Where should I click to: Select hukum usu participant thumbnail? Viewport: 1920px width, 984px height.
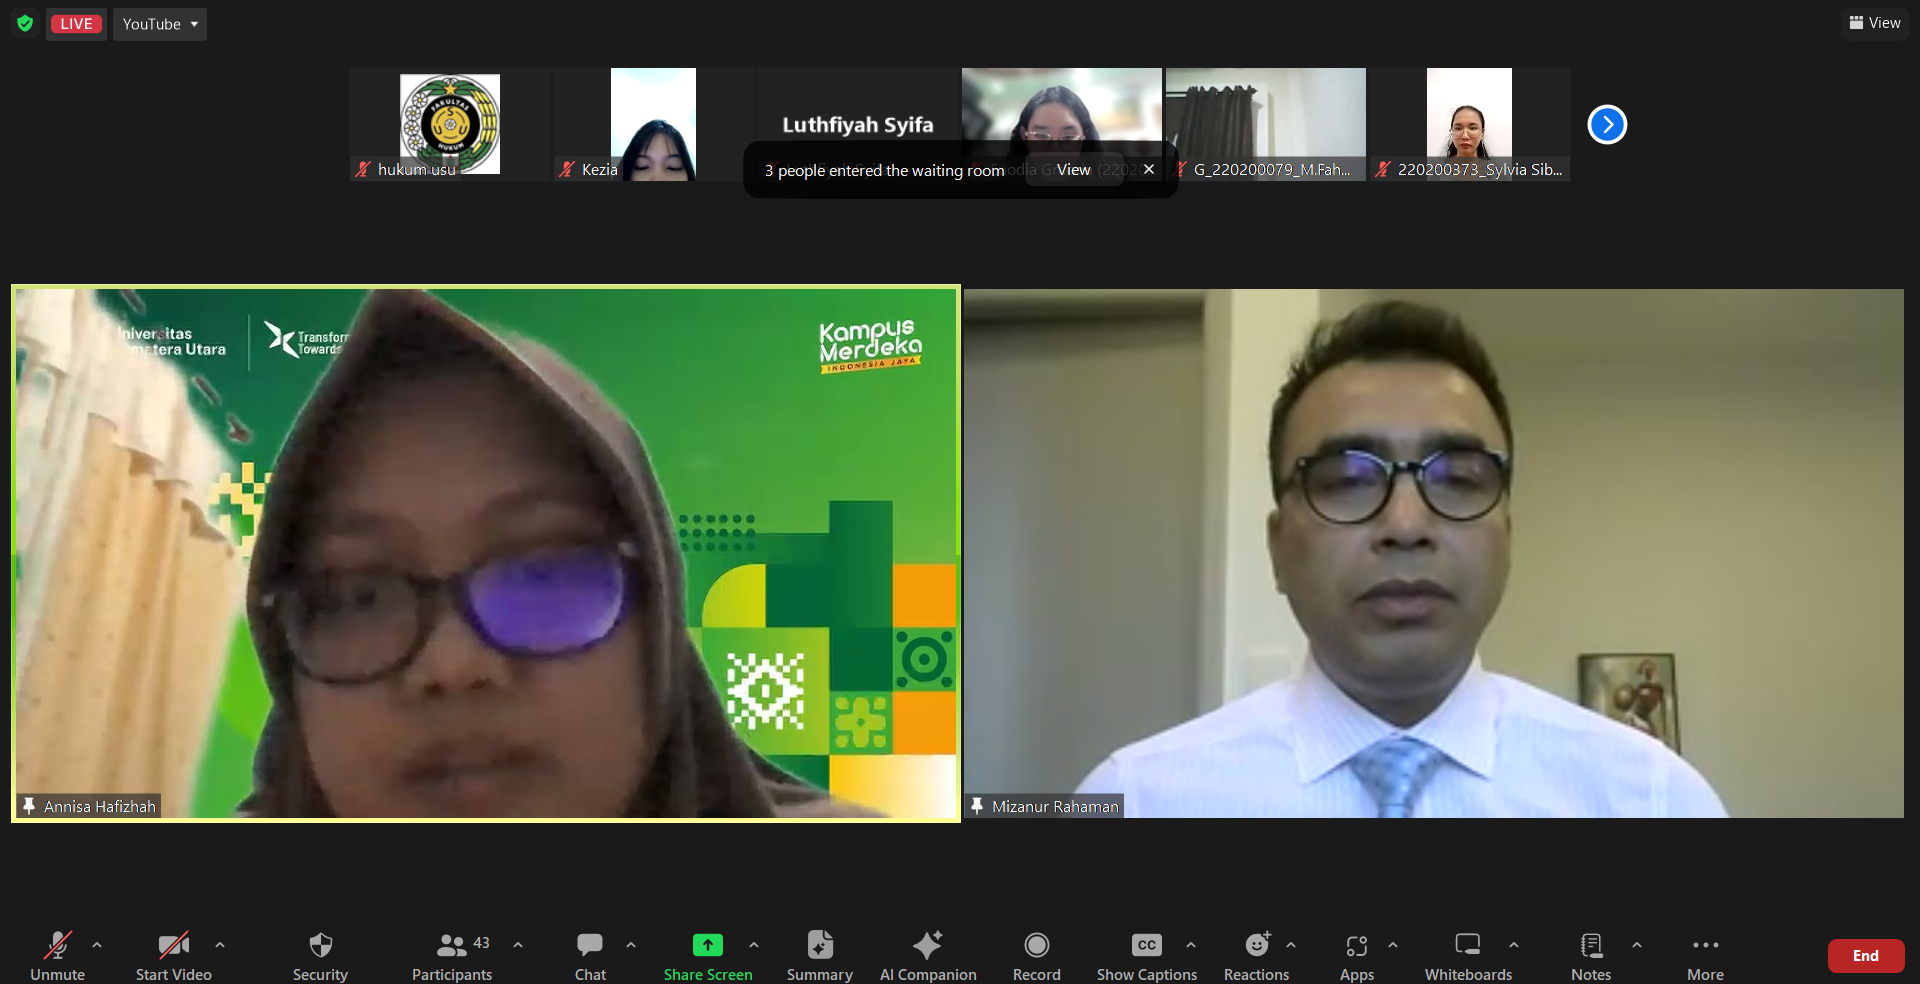click(450, 124)
